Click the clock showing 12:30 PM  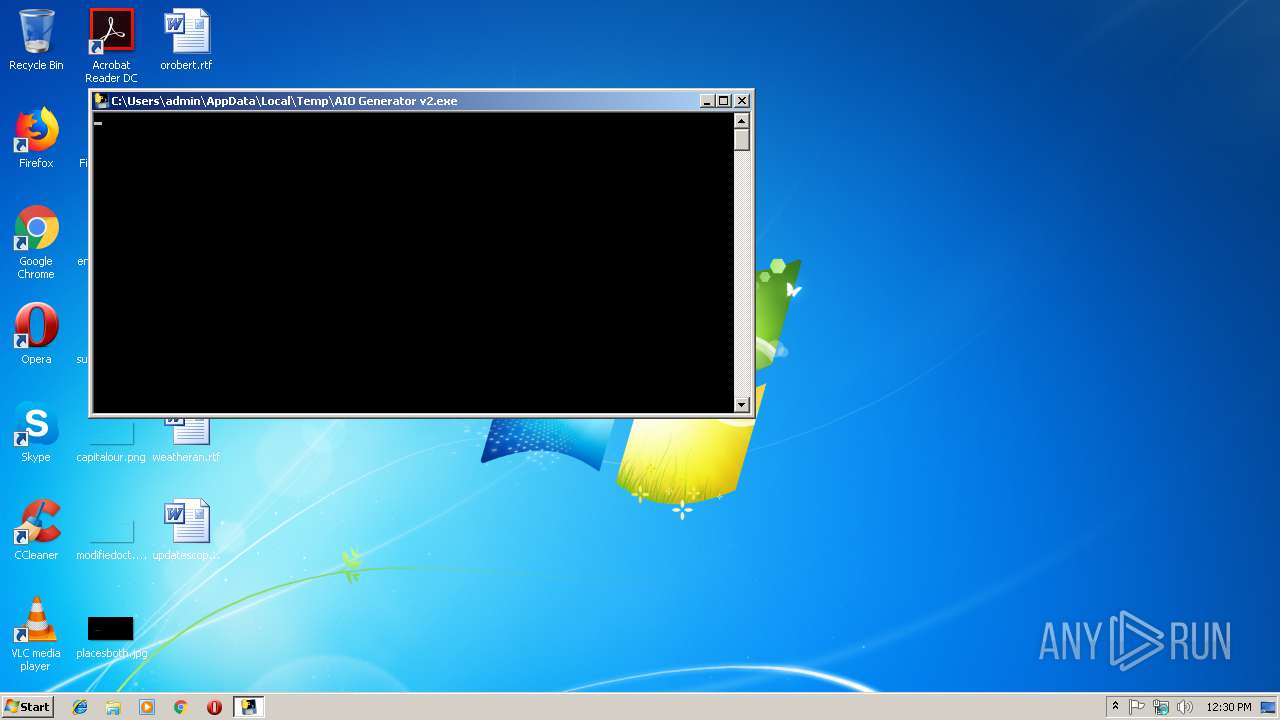pos(1229,707)
